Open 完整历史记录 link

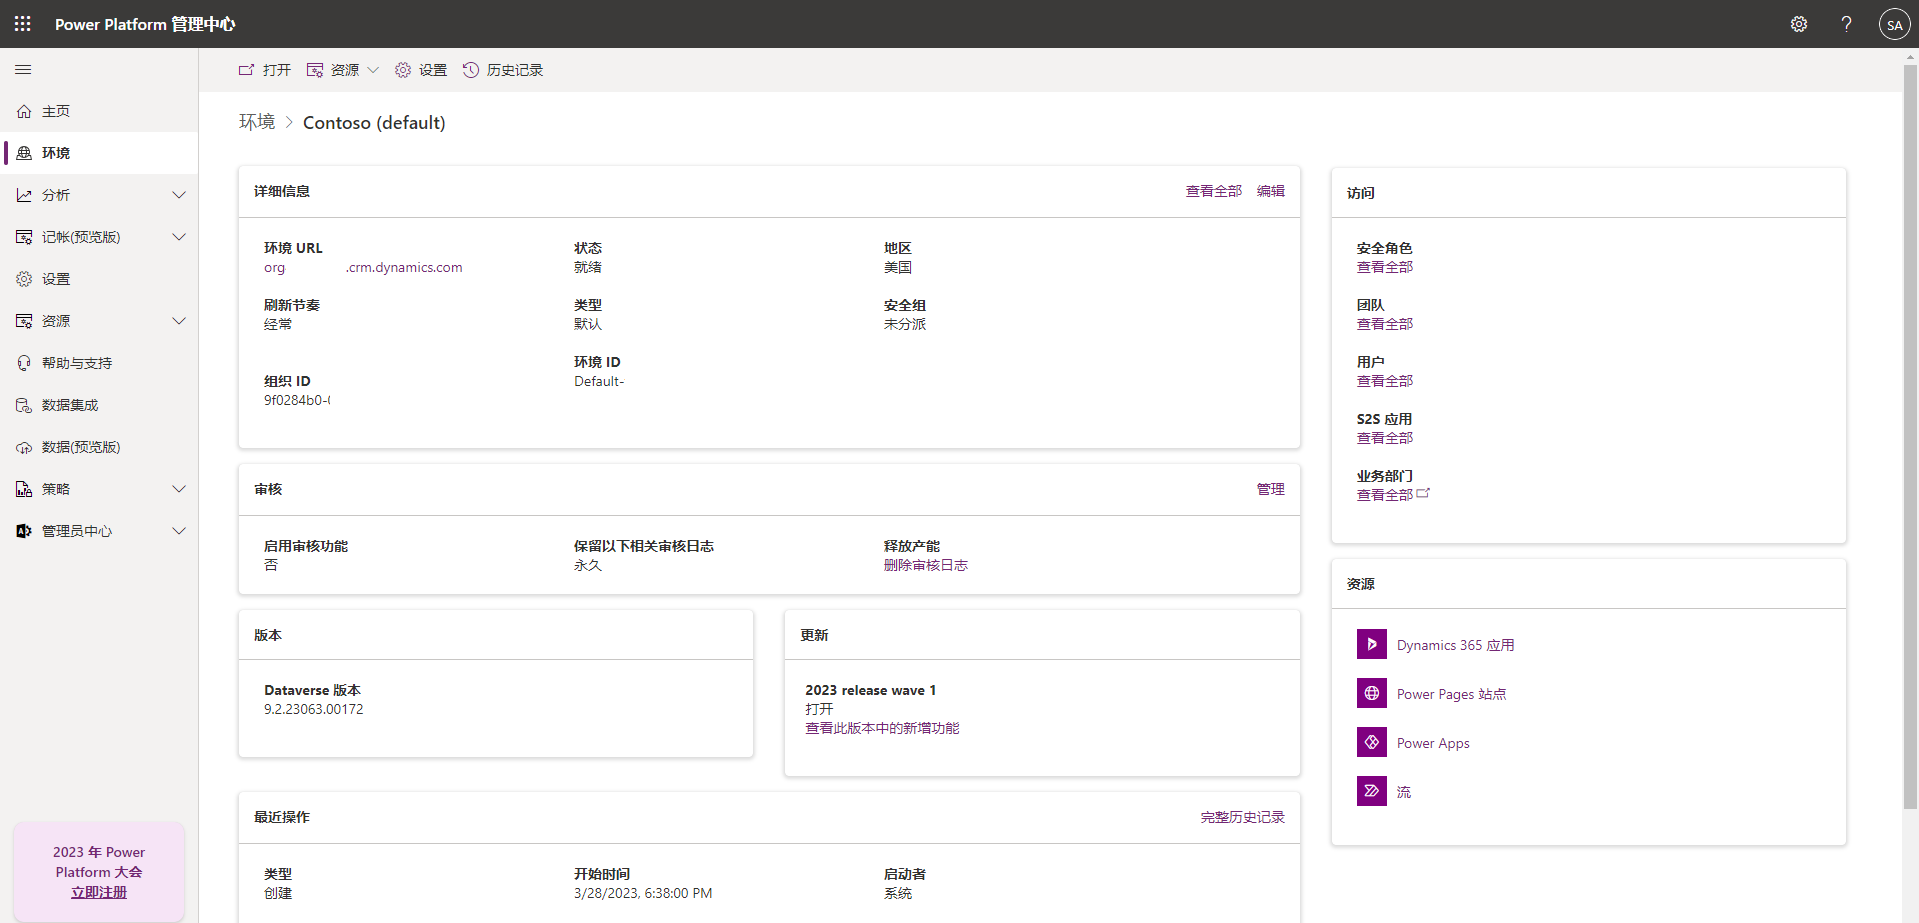(x=1243, y=817)
